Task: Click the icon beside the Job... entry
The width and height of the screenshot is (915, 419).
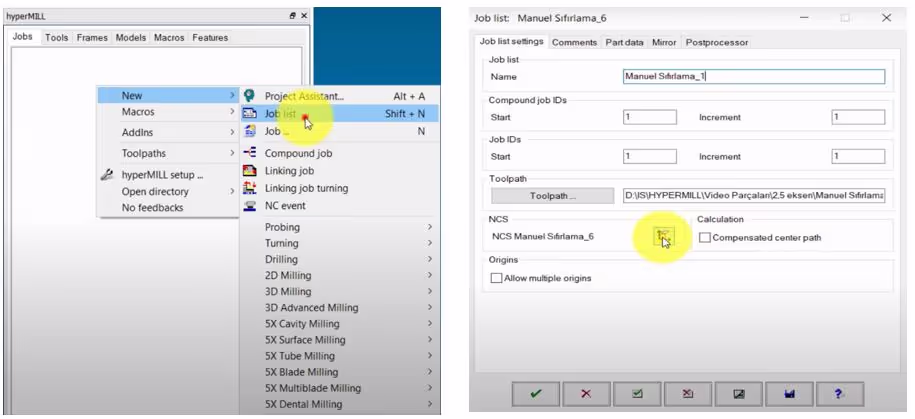Action: 250,131
